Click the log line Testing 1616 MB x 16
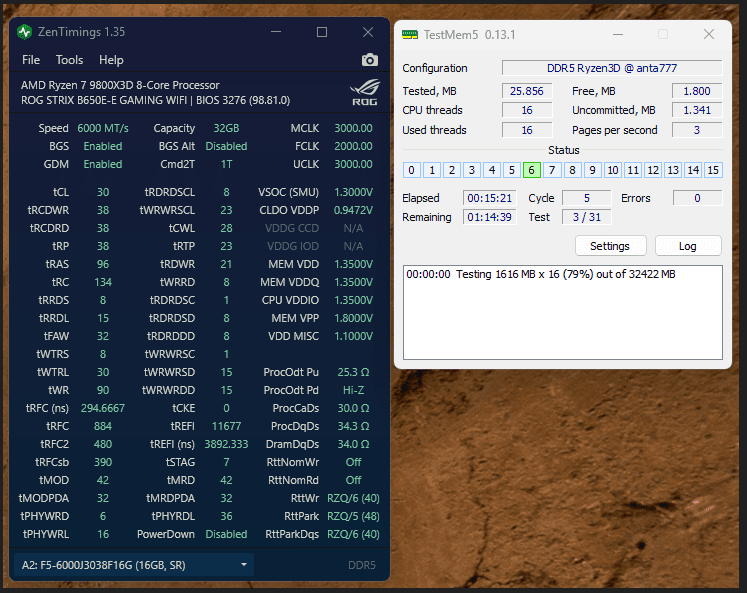The image size is (747, 593). pos(541,274)
